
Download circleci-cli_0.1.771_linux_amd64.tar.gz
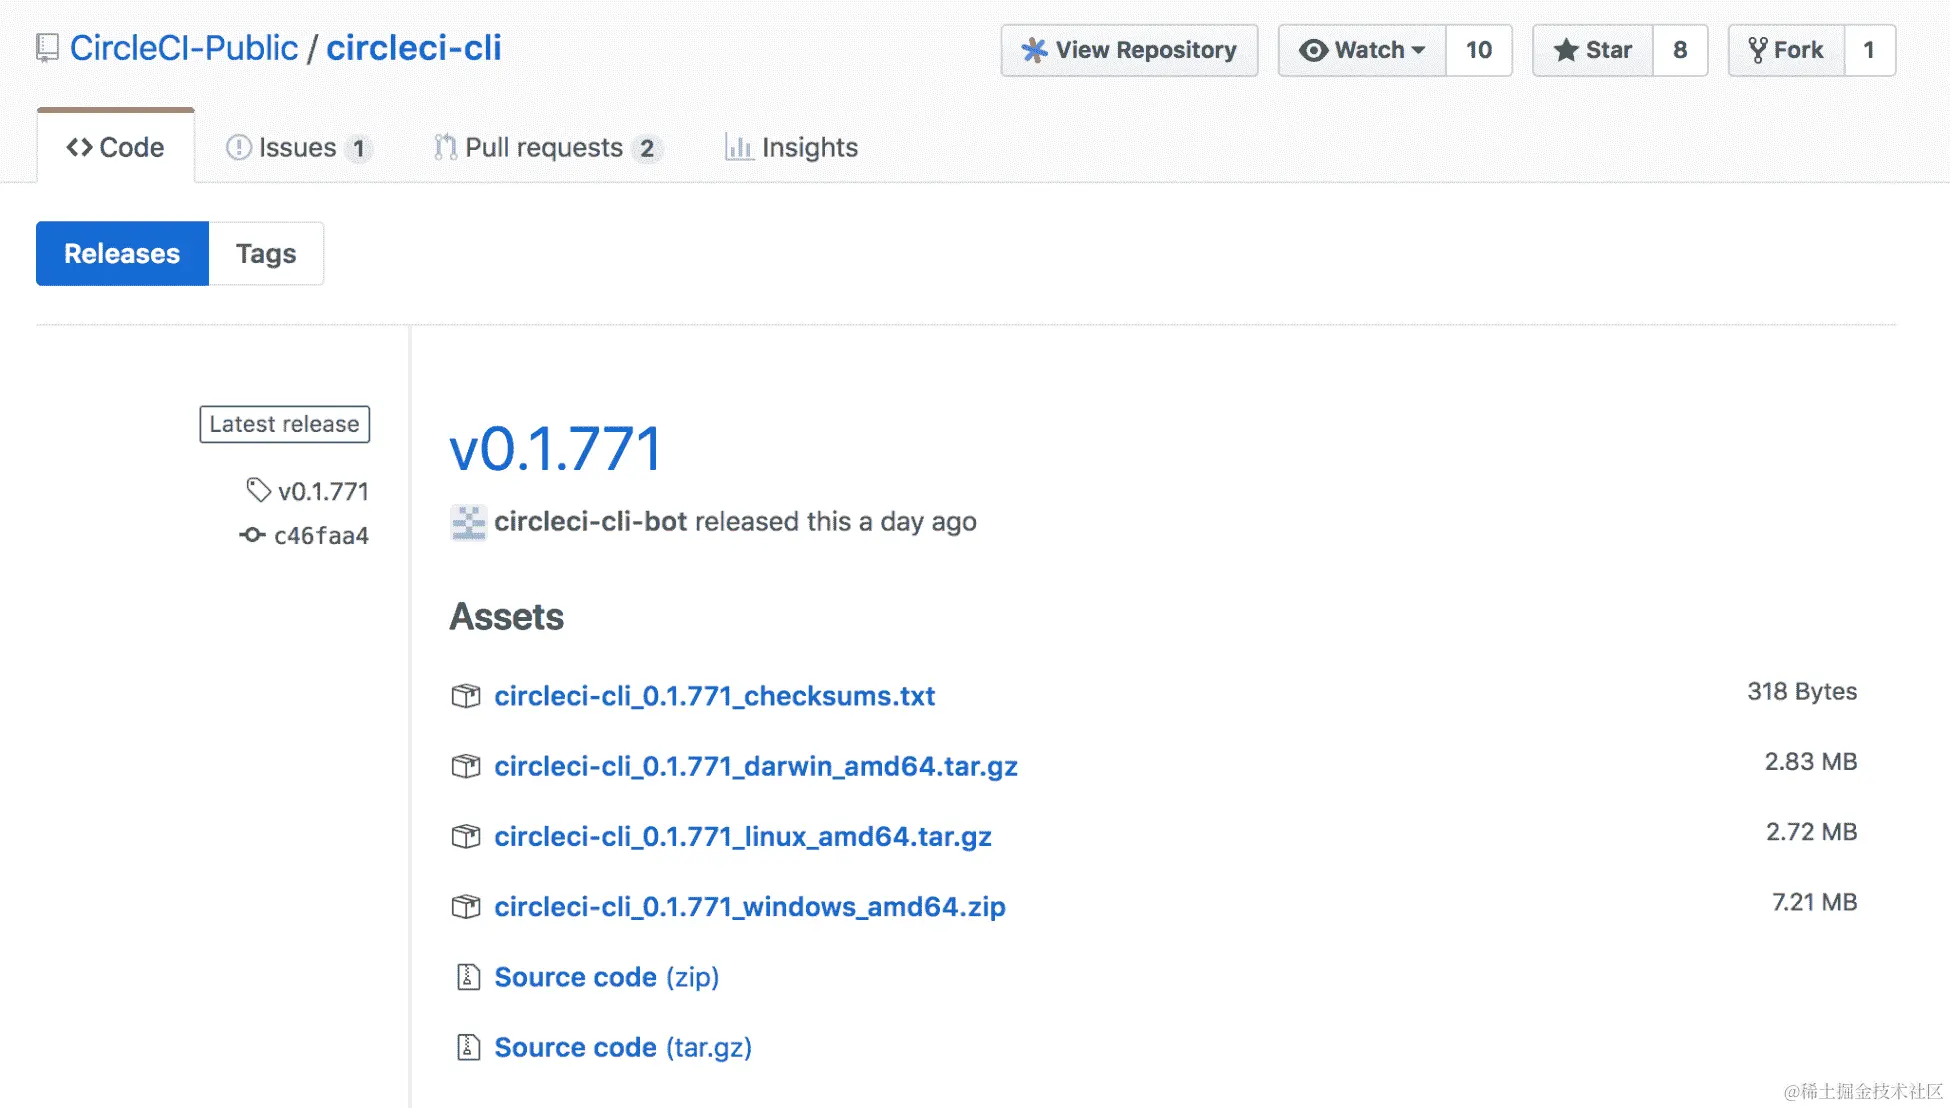(x=742, y=836)
